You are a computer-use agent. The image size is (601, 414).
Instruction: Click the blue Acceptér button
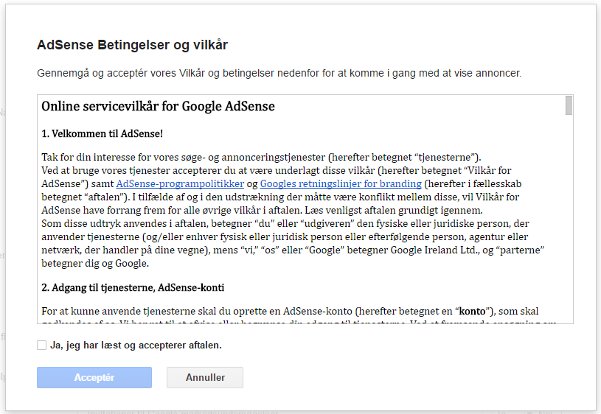click(x=94, y=378)
